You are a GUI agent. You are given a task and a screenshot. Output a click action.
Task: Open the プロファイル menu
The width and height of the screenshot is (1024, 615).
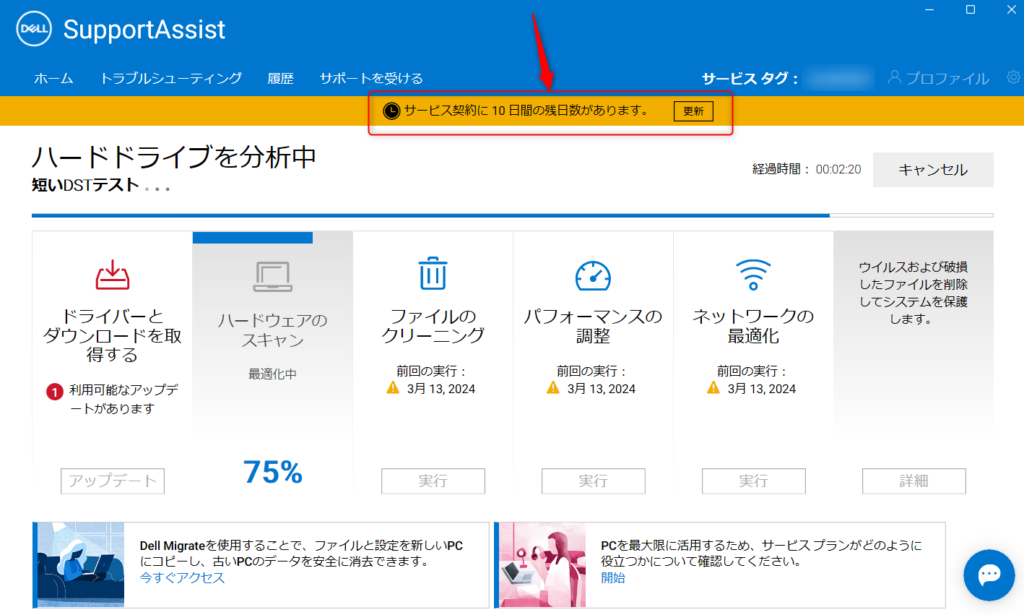(x=947, y=78)
